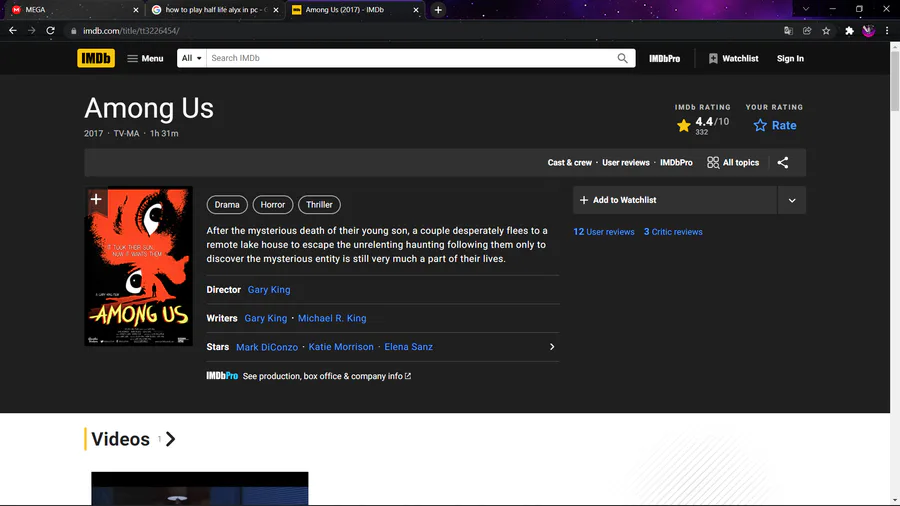
Task: Select the Thriller genre chip
Action: [x=319, y=205]
